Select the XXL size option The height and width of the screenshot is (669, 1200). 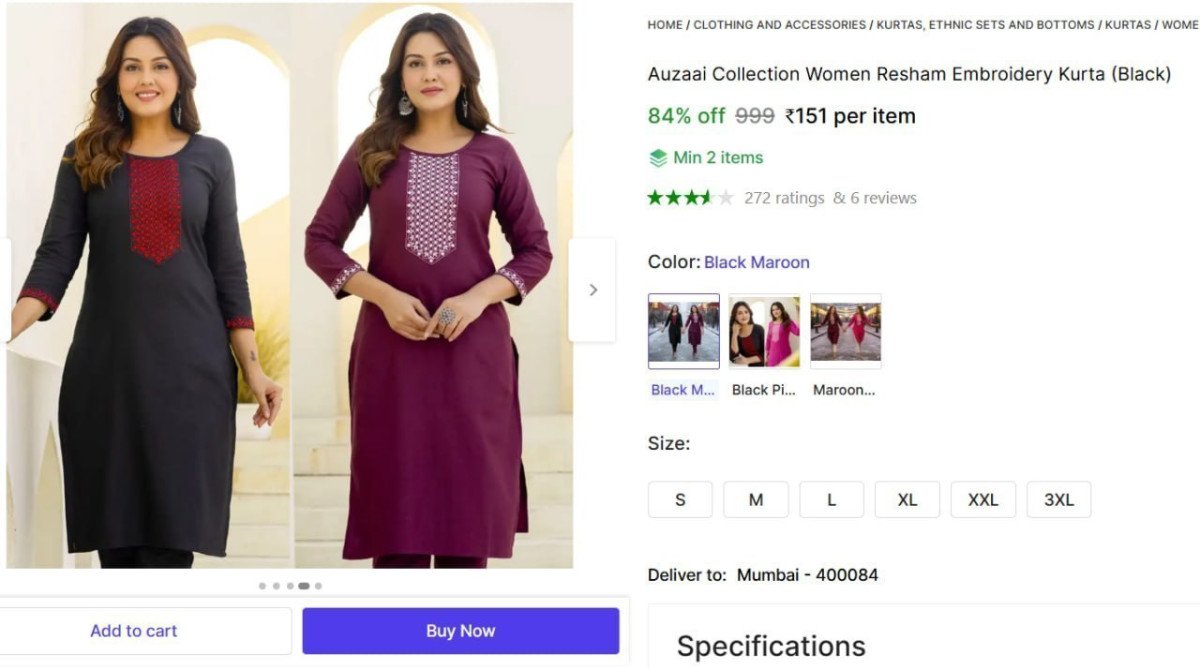983,499
